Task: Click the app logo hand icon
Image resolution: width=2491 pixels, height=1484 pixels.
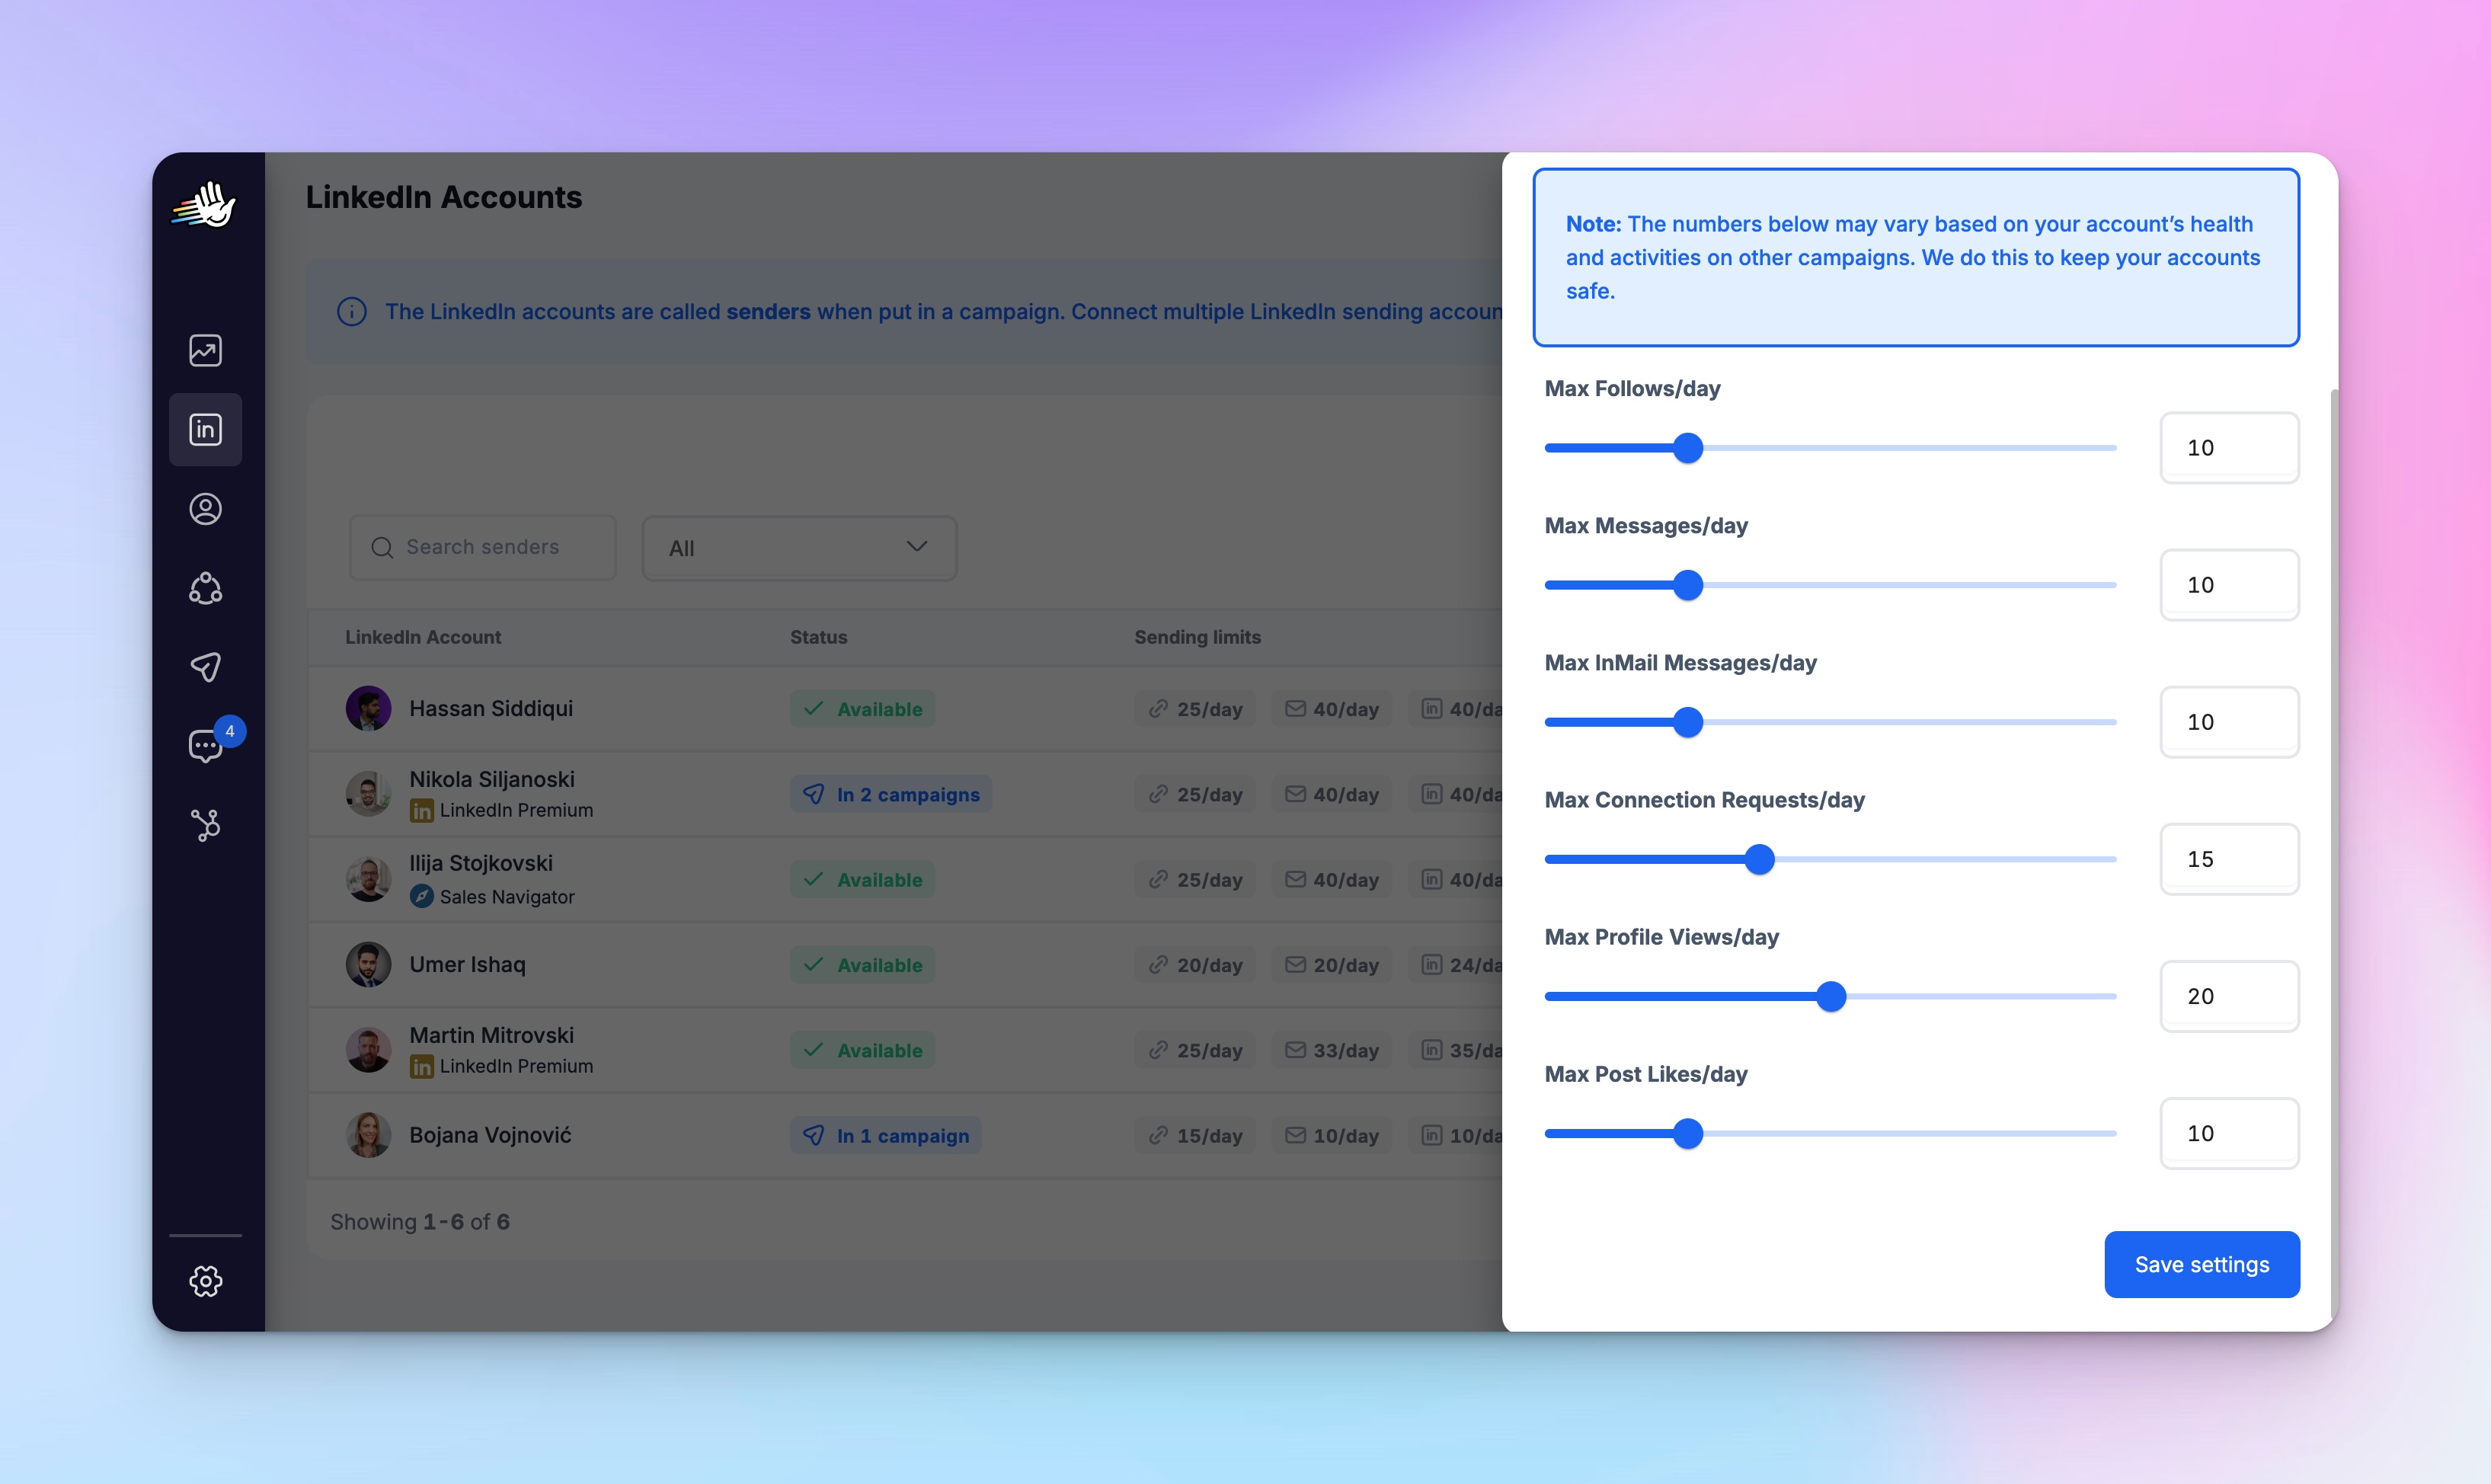Action: click(x=204, y=205)
